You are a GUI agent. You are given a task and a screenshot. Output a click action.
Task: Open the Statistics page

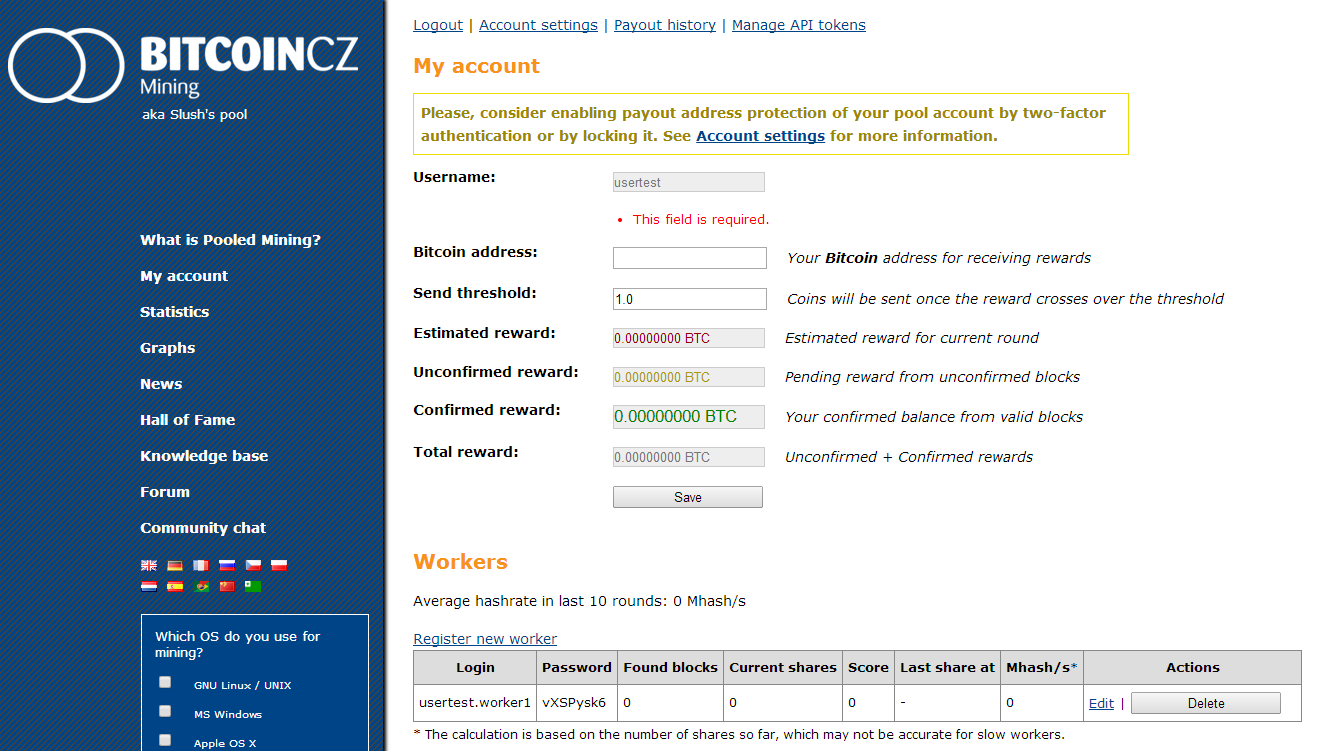click(174, 312)
